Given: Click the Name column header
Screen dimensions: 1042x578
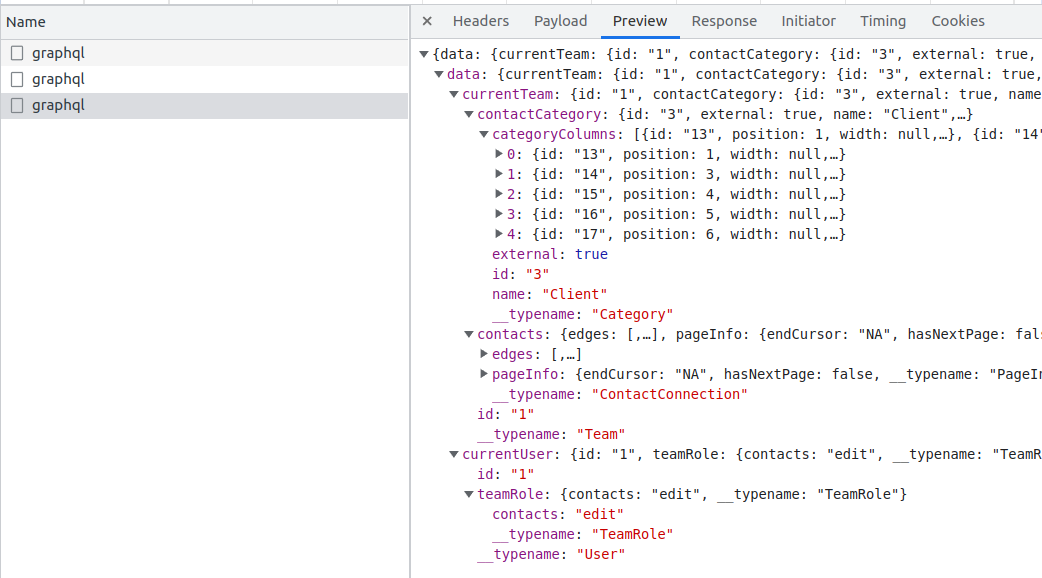Looking at the screenshot, I should [26, 22].
